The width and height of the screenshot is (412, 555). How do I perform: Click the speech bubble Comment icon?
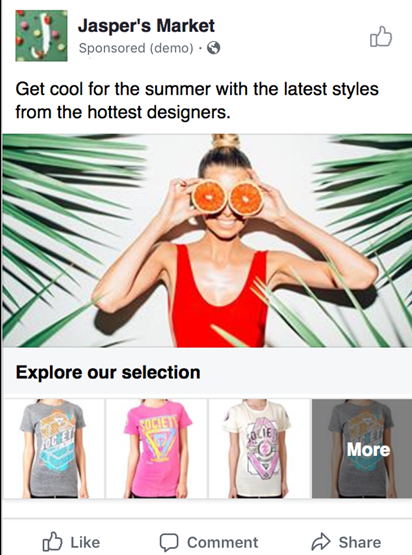coord(169,542)
